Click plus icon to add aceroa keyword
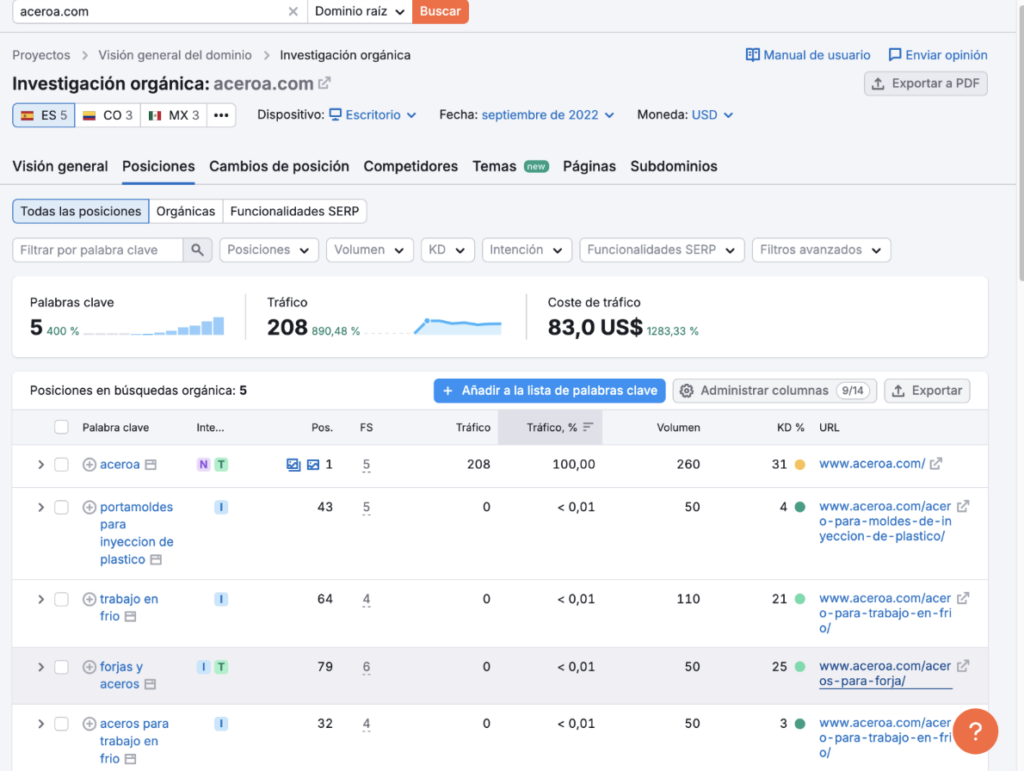 coord(89,465)
